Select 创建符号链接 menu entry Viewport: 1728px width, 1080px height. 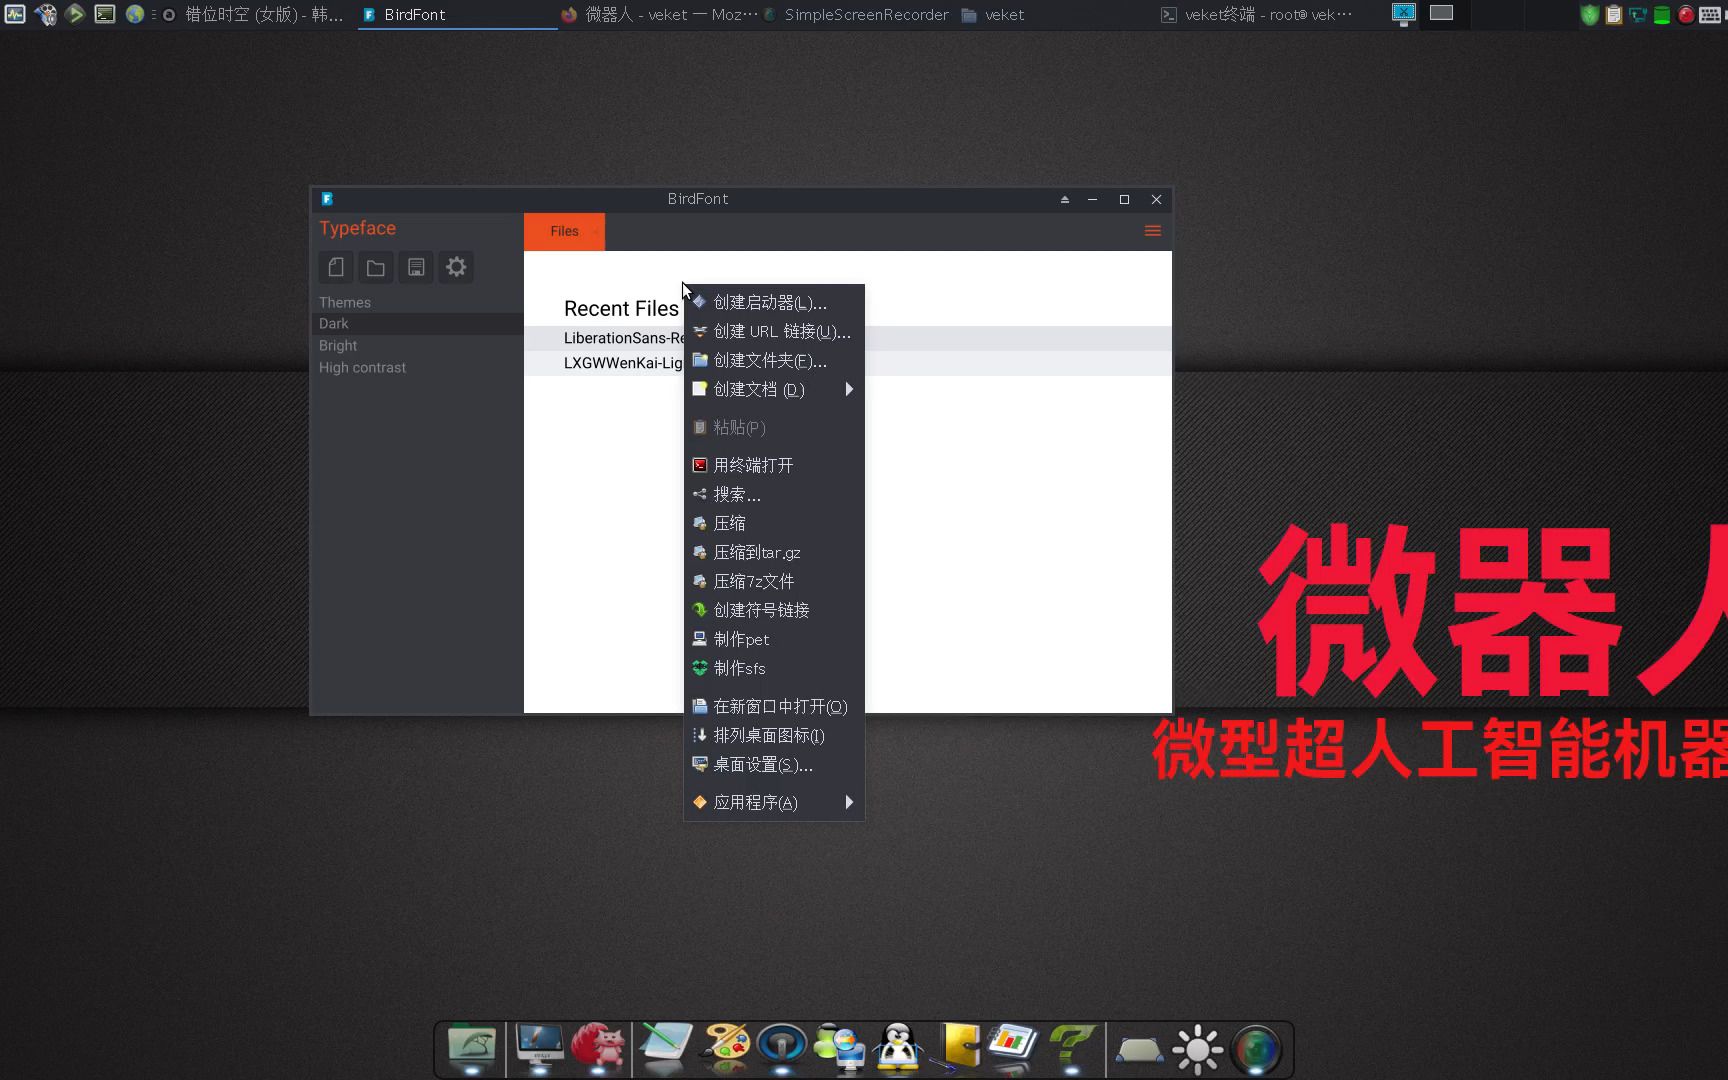point(774,610)
